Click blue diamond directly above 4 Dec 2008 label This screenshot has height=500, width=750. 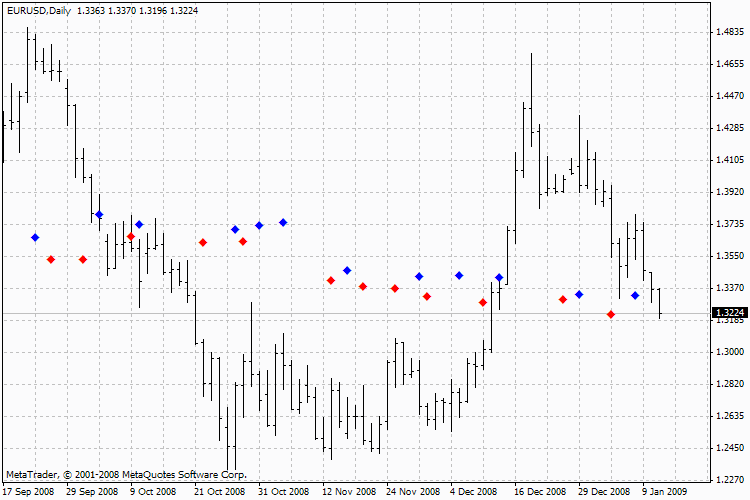coord(459,276)
